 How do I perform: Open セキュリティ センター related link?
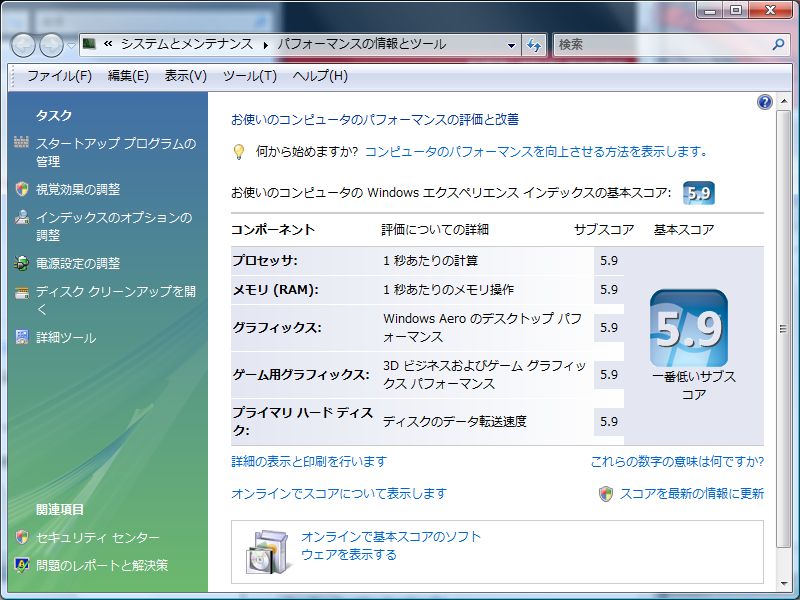tap(97, 537)
